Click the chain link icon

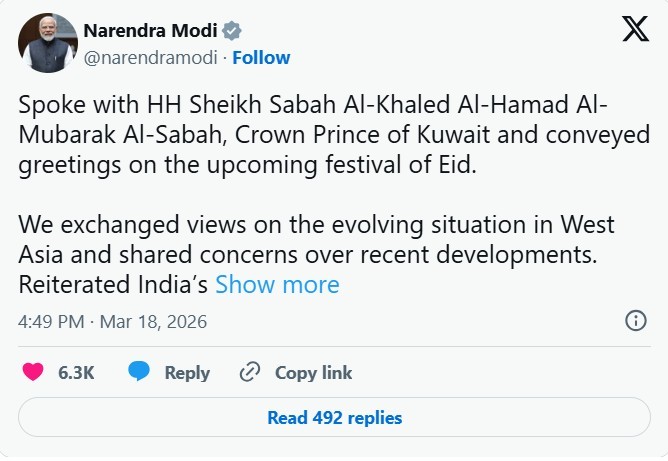[250, 373]
